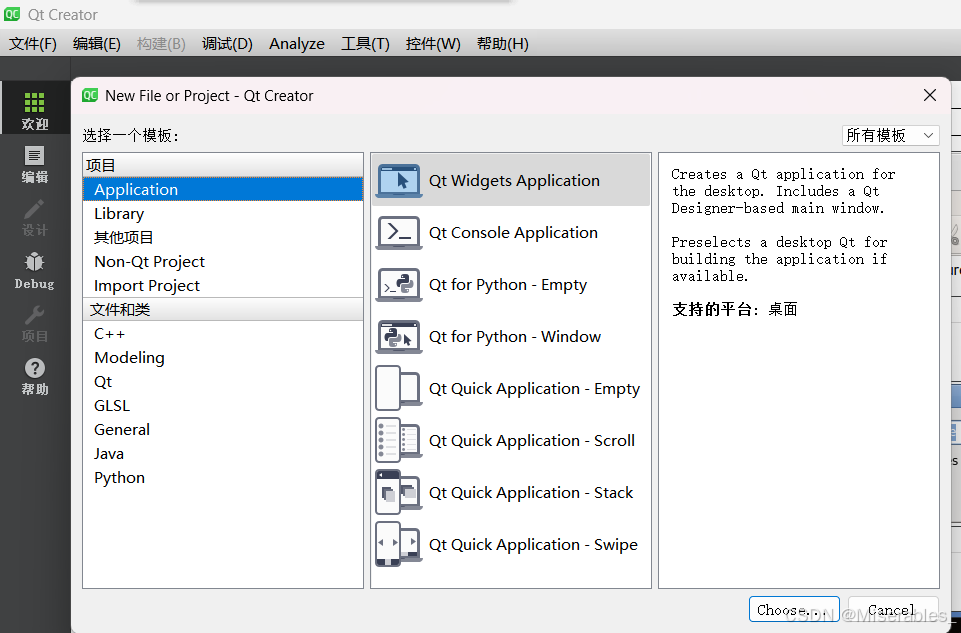Image resolution: width=961 pixels, height=633 pixels.
Task: Open the 控件(W) menu
Action: [x=433, y=44]
